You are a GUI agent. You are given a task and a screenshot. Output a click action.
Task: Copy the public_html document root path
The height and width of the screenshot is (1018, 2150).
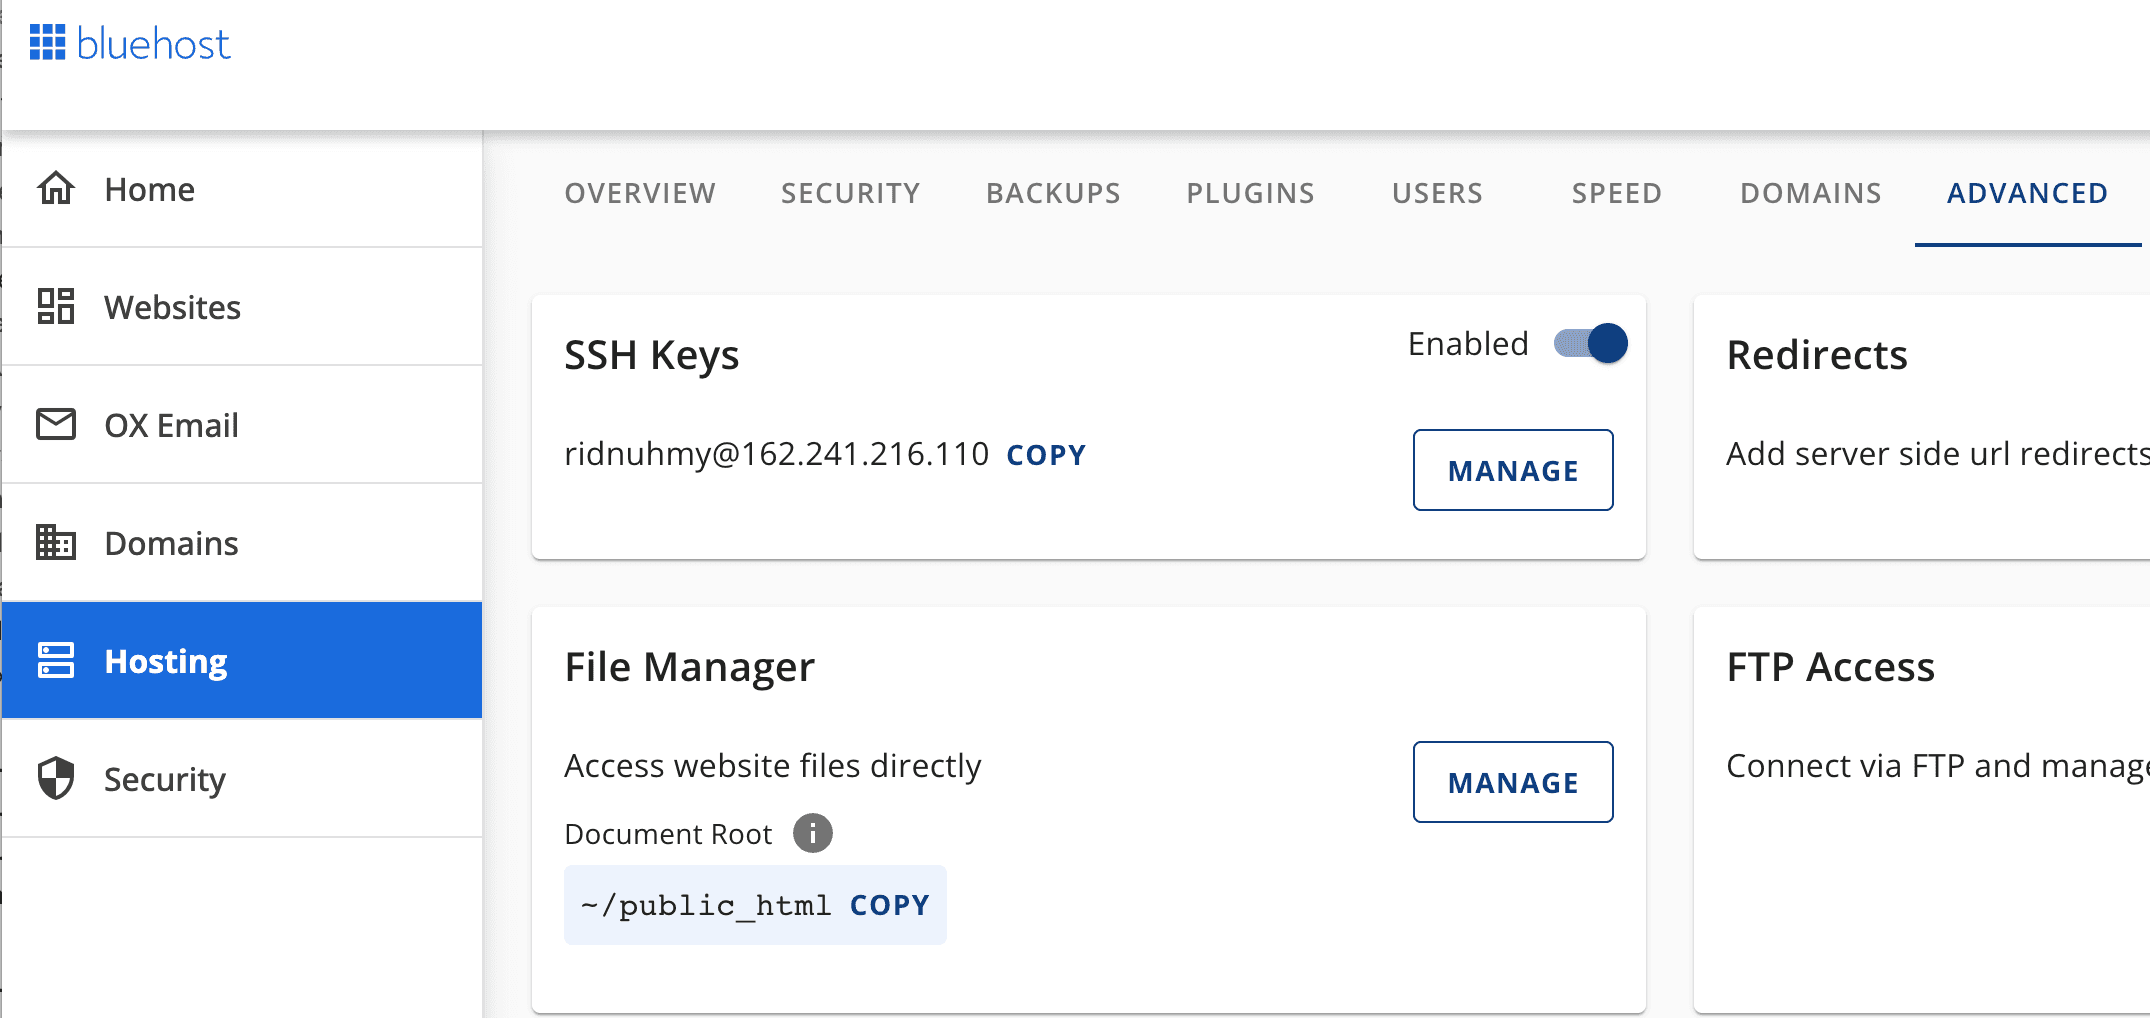click(888, 904)
